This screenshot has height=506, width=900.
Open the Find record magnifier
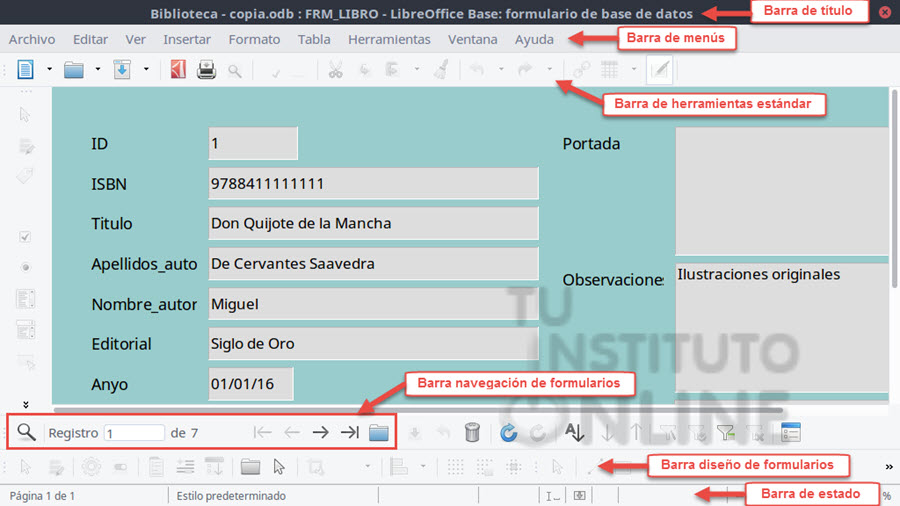coord(26,432)
